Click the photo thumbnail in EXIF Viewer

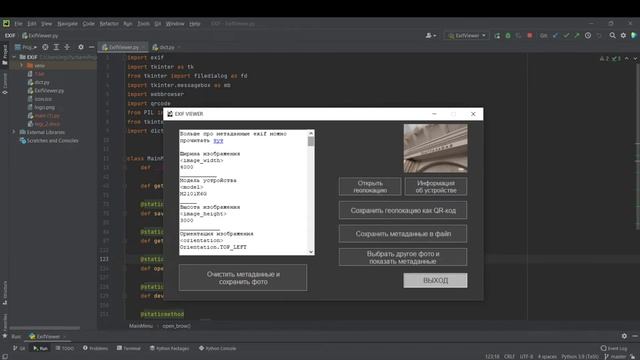[436, 149]
